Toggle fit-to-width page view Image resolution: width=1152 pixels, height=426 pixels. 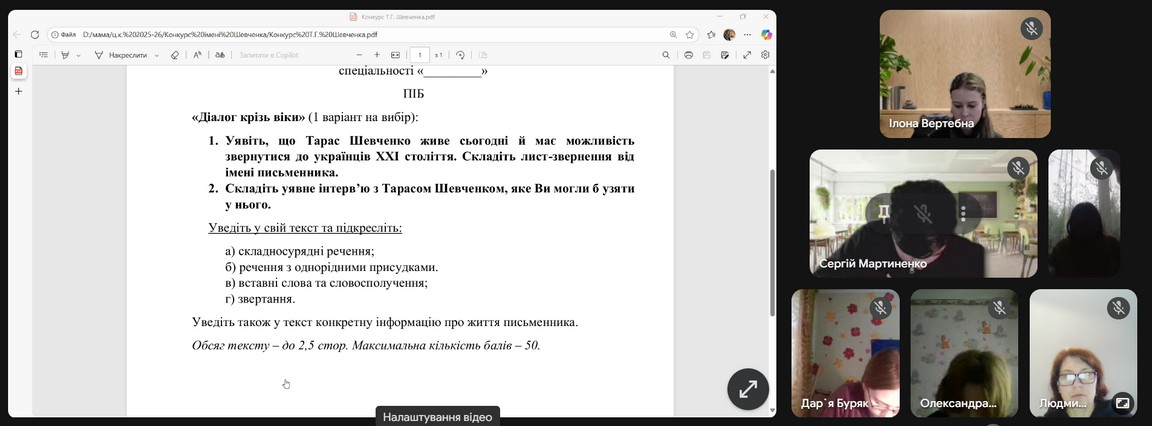395,55
